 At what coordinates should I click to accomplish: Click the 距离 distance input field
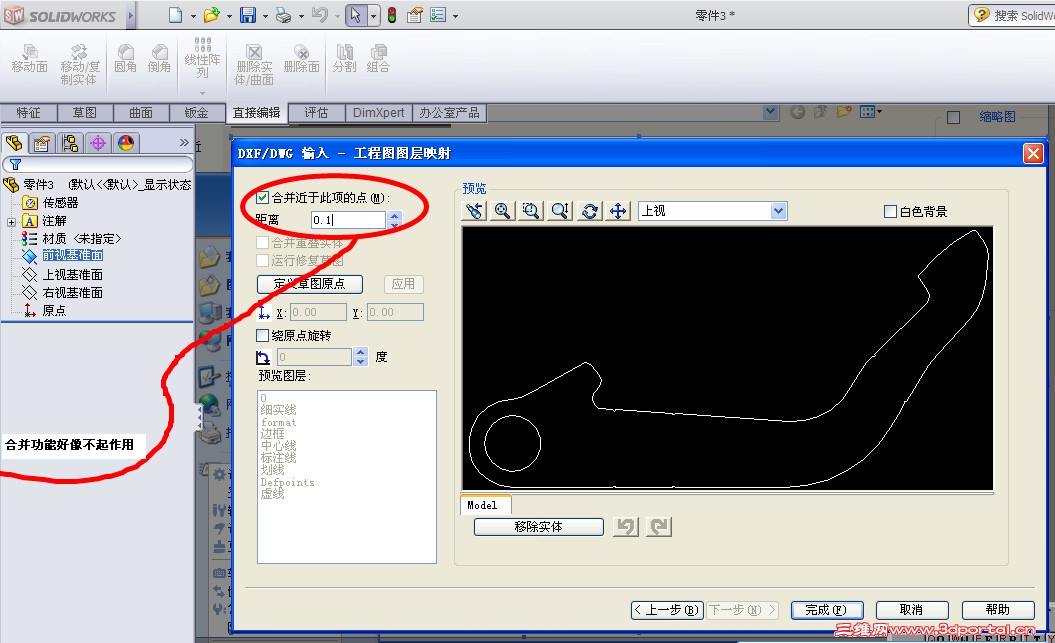(x=348, y=219)
